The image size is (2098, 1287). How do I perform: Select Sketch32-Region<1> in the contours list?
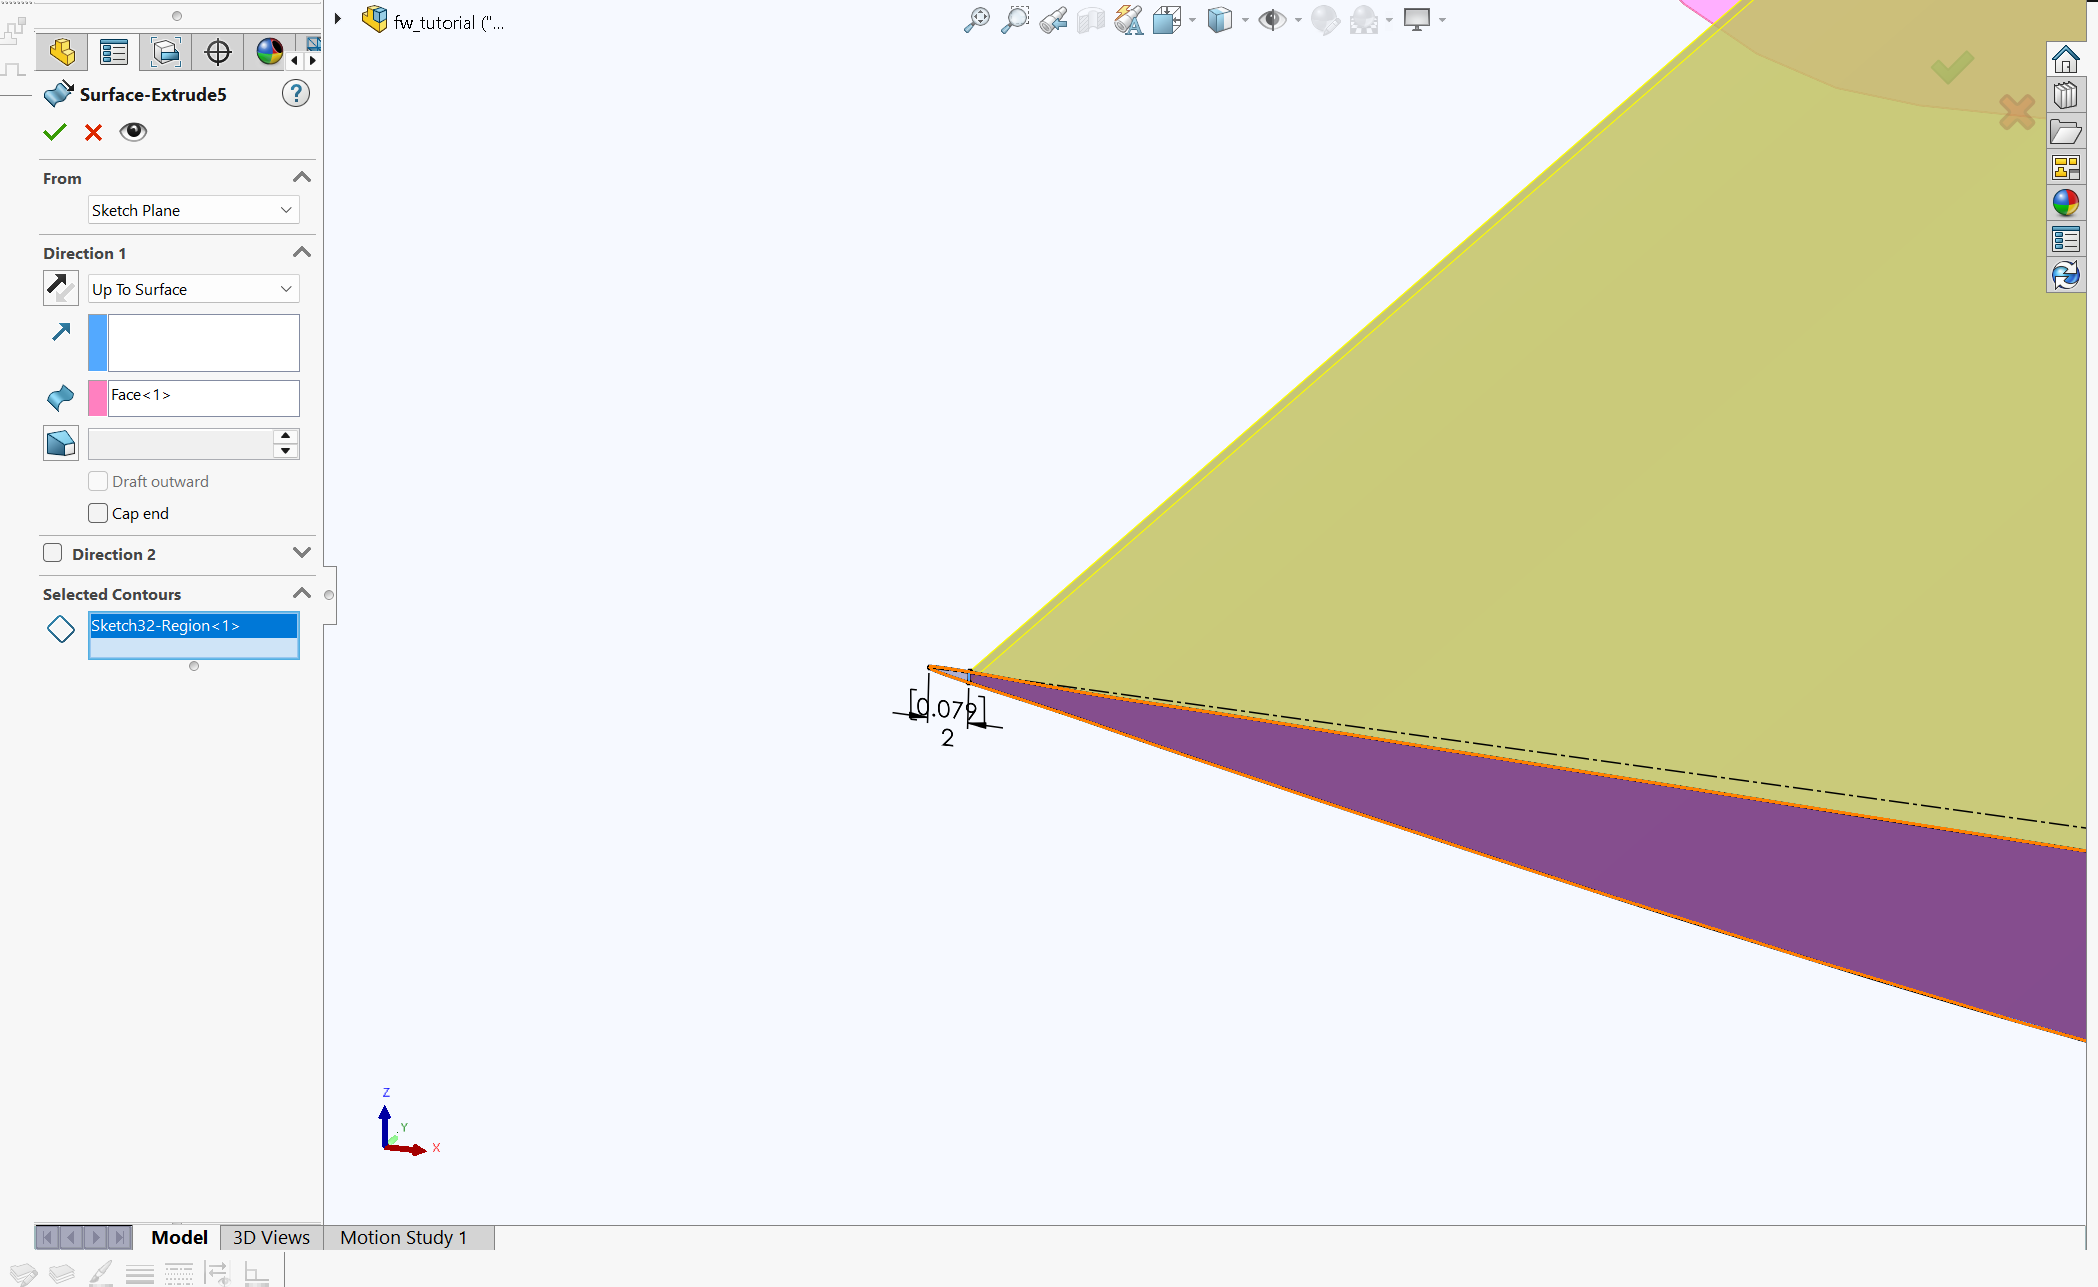coord(193,626)
